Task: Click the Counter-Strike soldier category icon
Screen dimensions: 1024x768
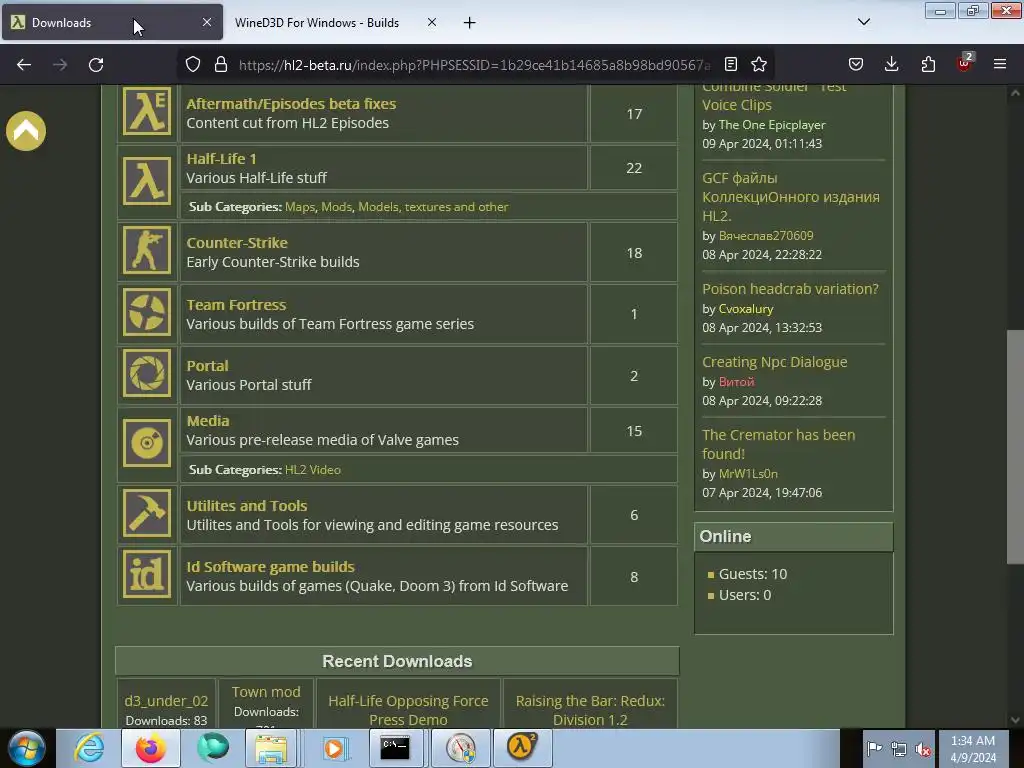Action: (147, 250)
